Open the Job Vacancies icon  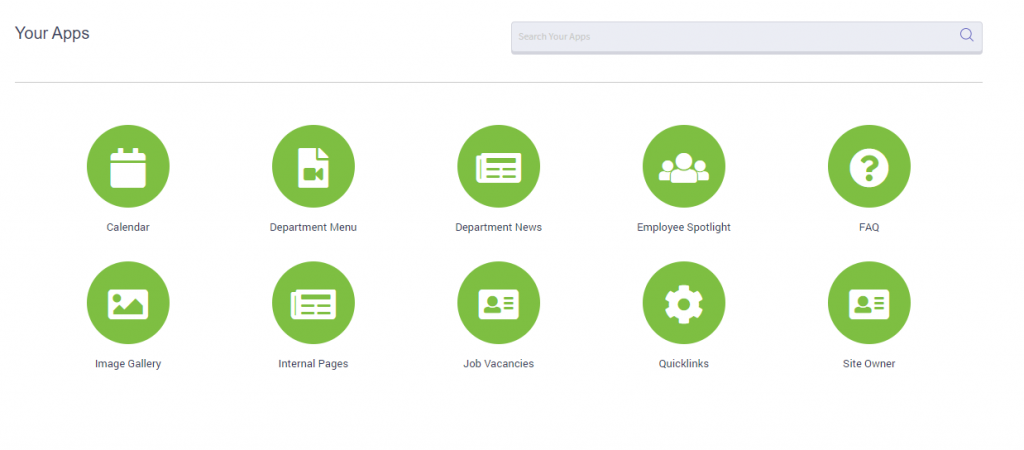click(x=498, y=303)
